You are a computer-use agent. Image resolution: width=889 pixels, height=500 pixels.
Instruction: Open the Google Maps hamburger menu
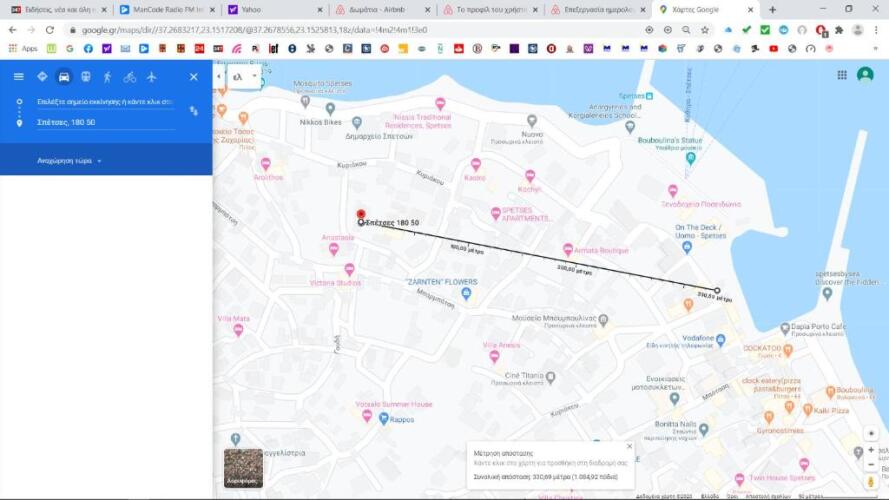click(18, 77)
